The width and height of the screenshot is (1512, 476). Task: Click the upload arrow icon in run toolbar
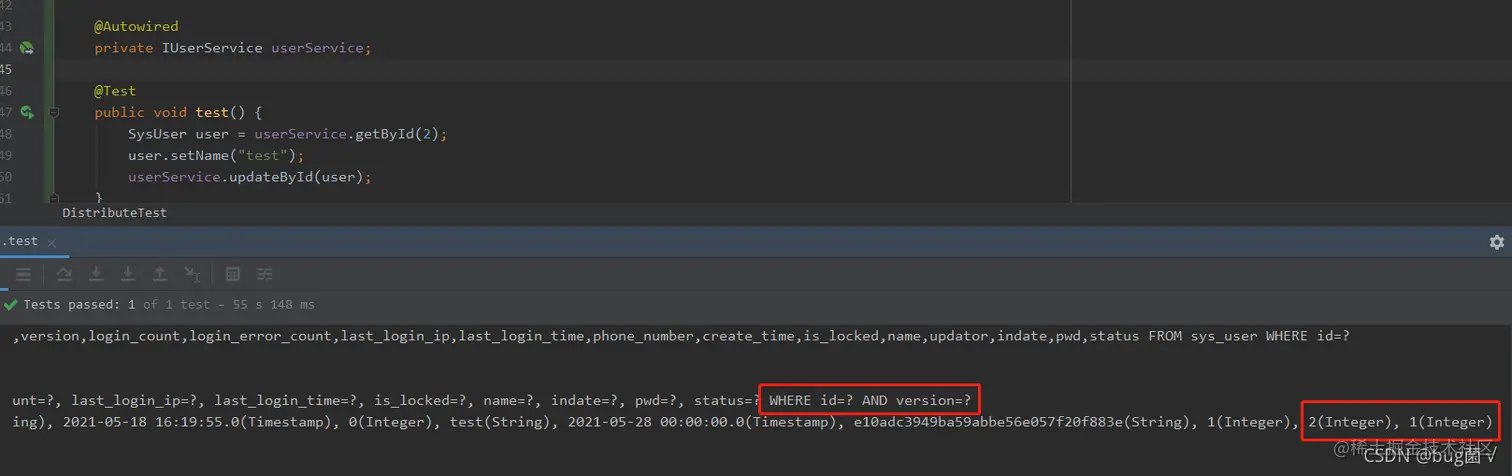(x=160, y=274)
